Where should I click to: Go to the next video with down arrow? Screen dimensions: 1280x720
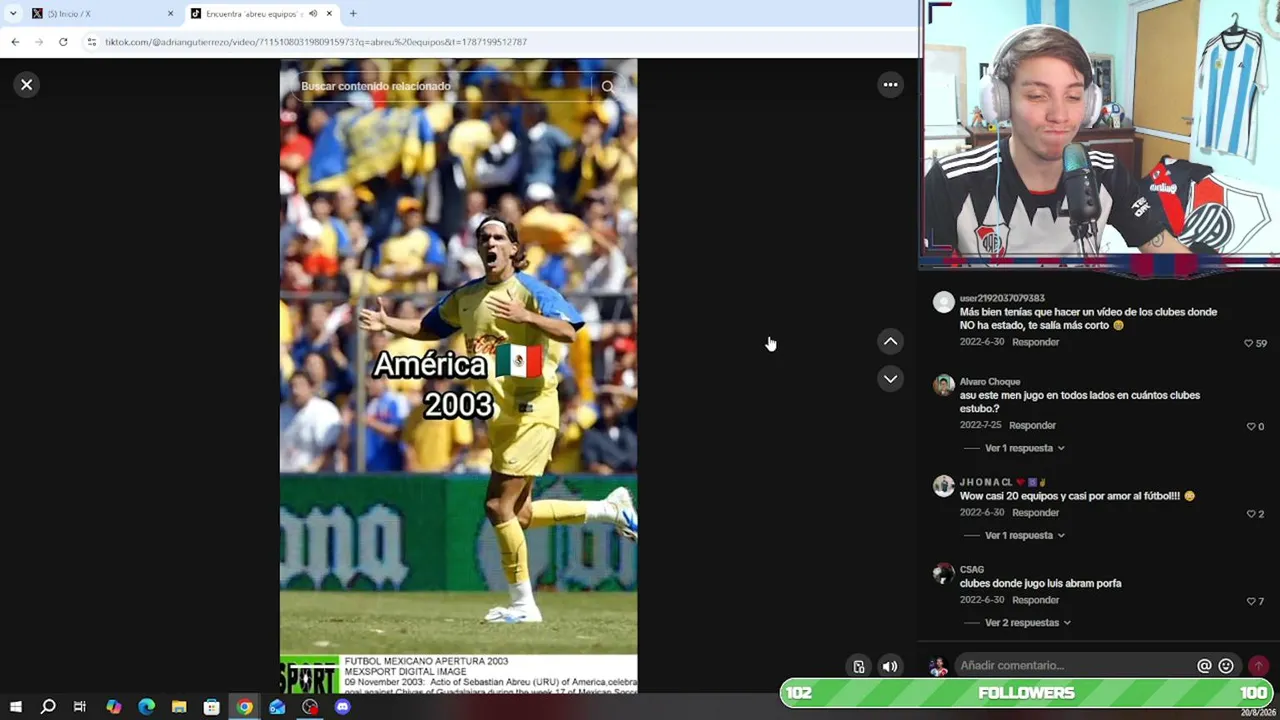coord(890,379)
